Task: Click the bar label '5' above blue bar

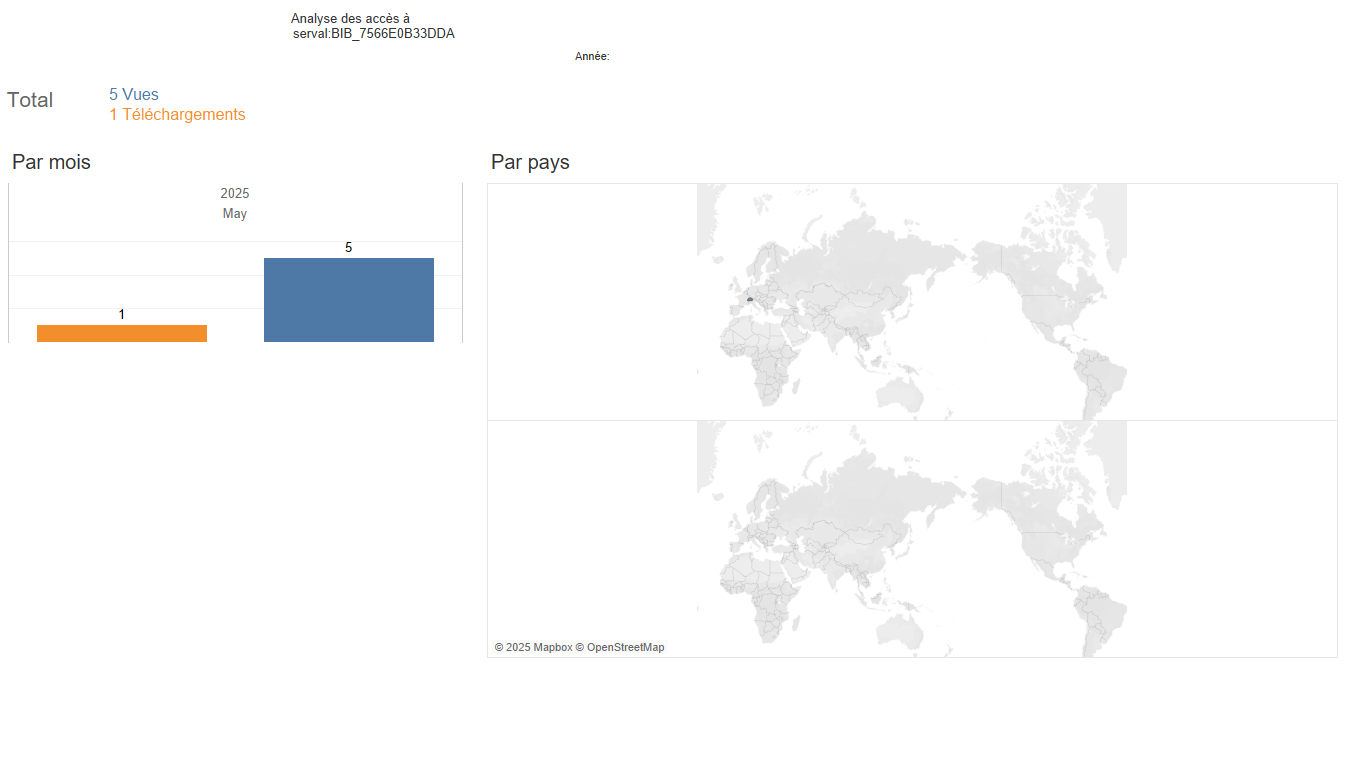Action: [x=349, y=247]
